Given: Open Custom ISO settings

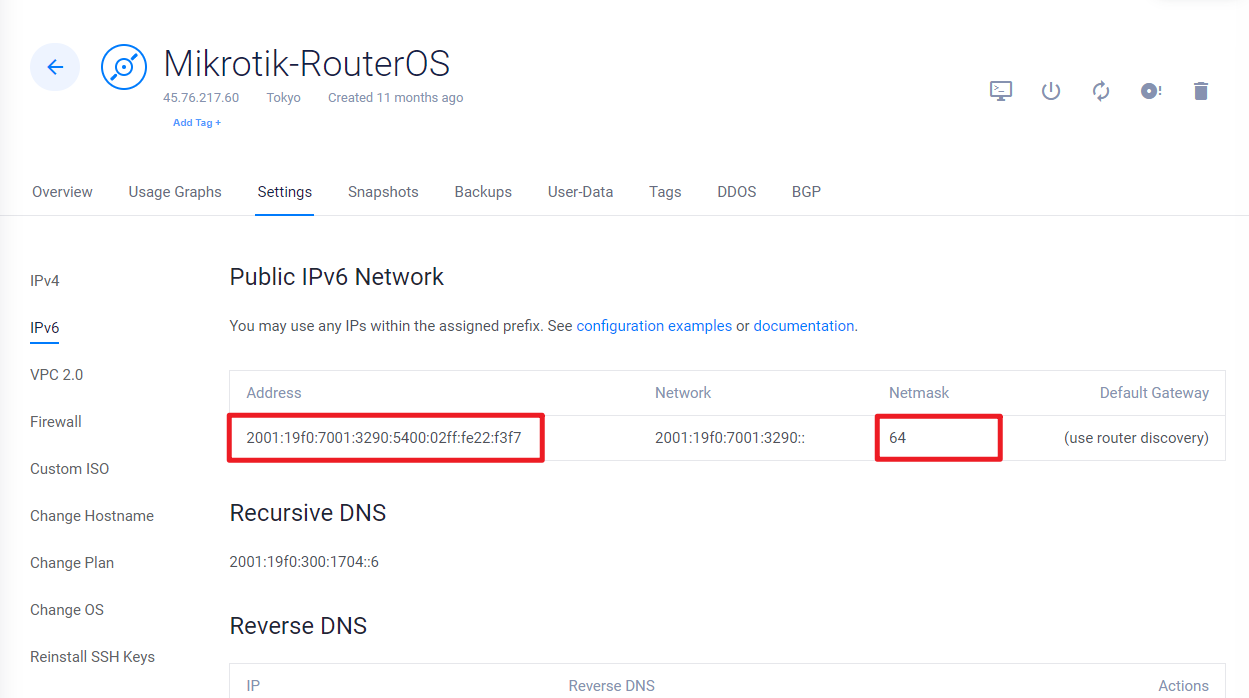Looking at the screenshot, I should 69,468.
